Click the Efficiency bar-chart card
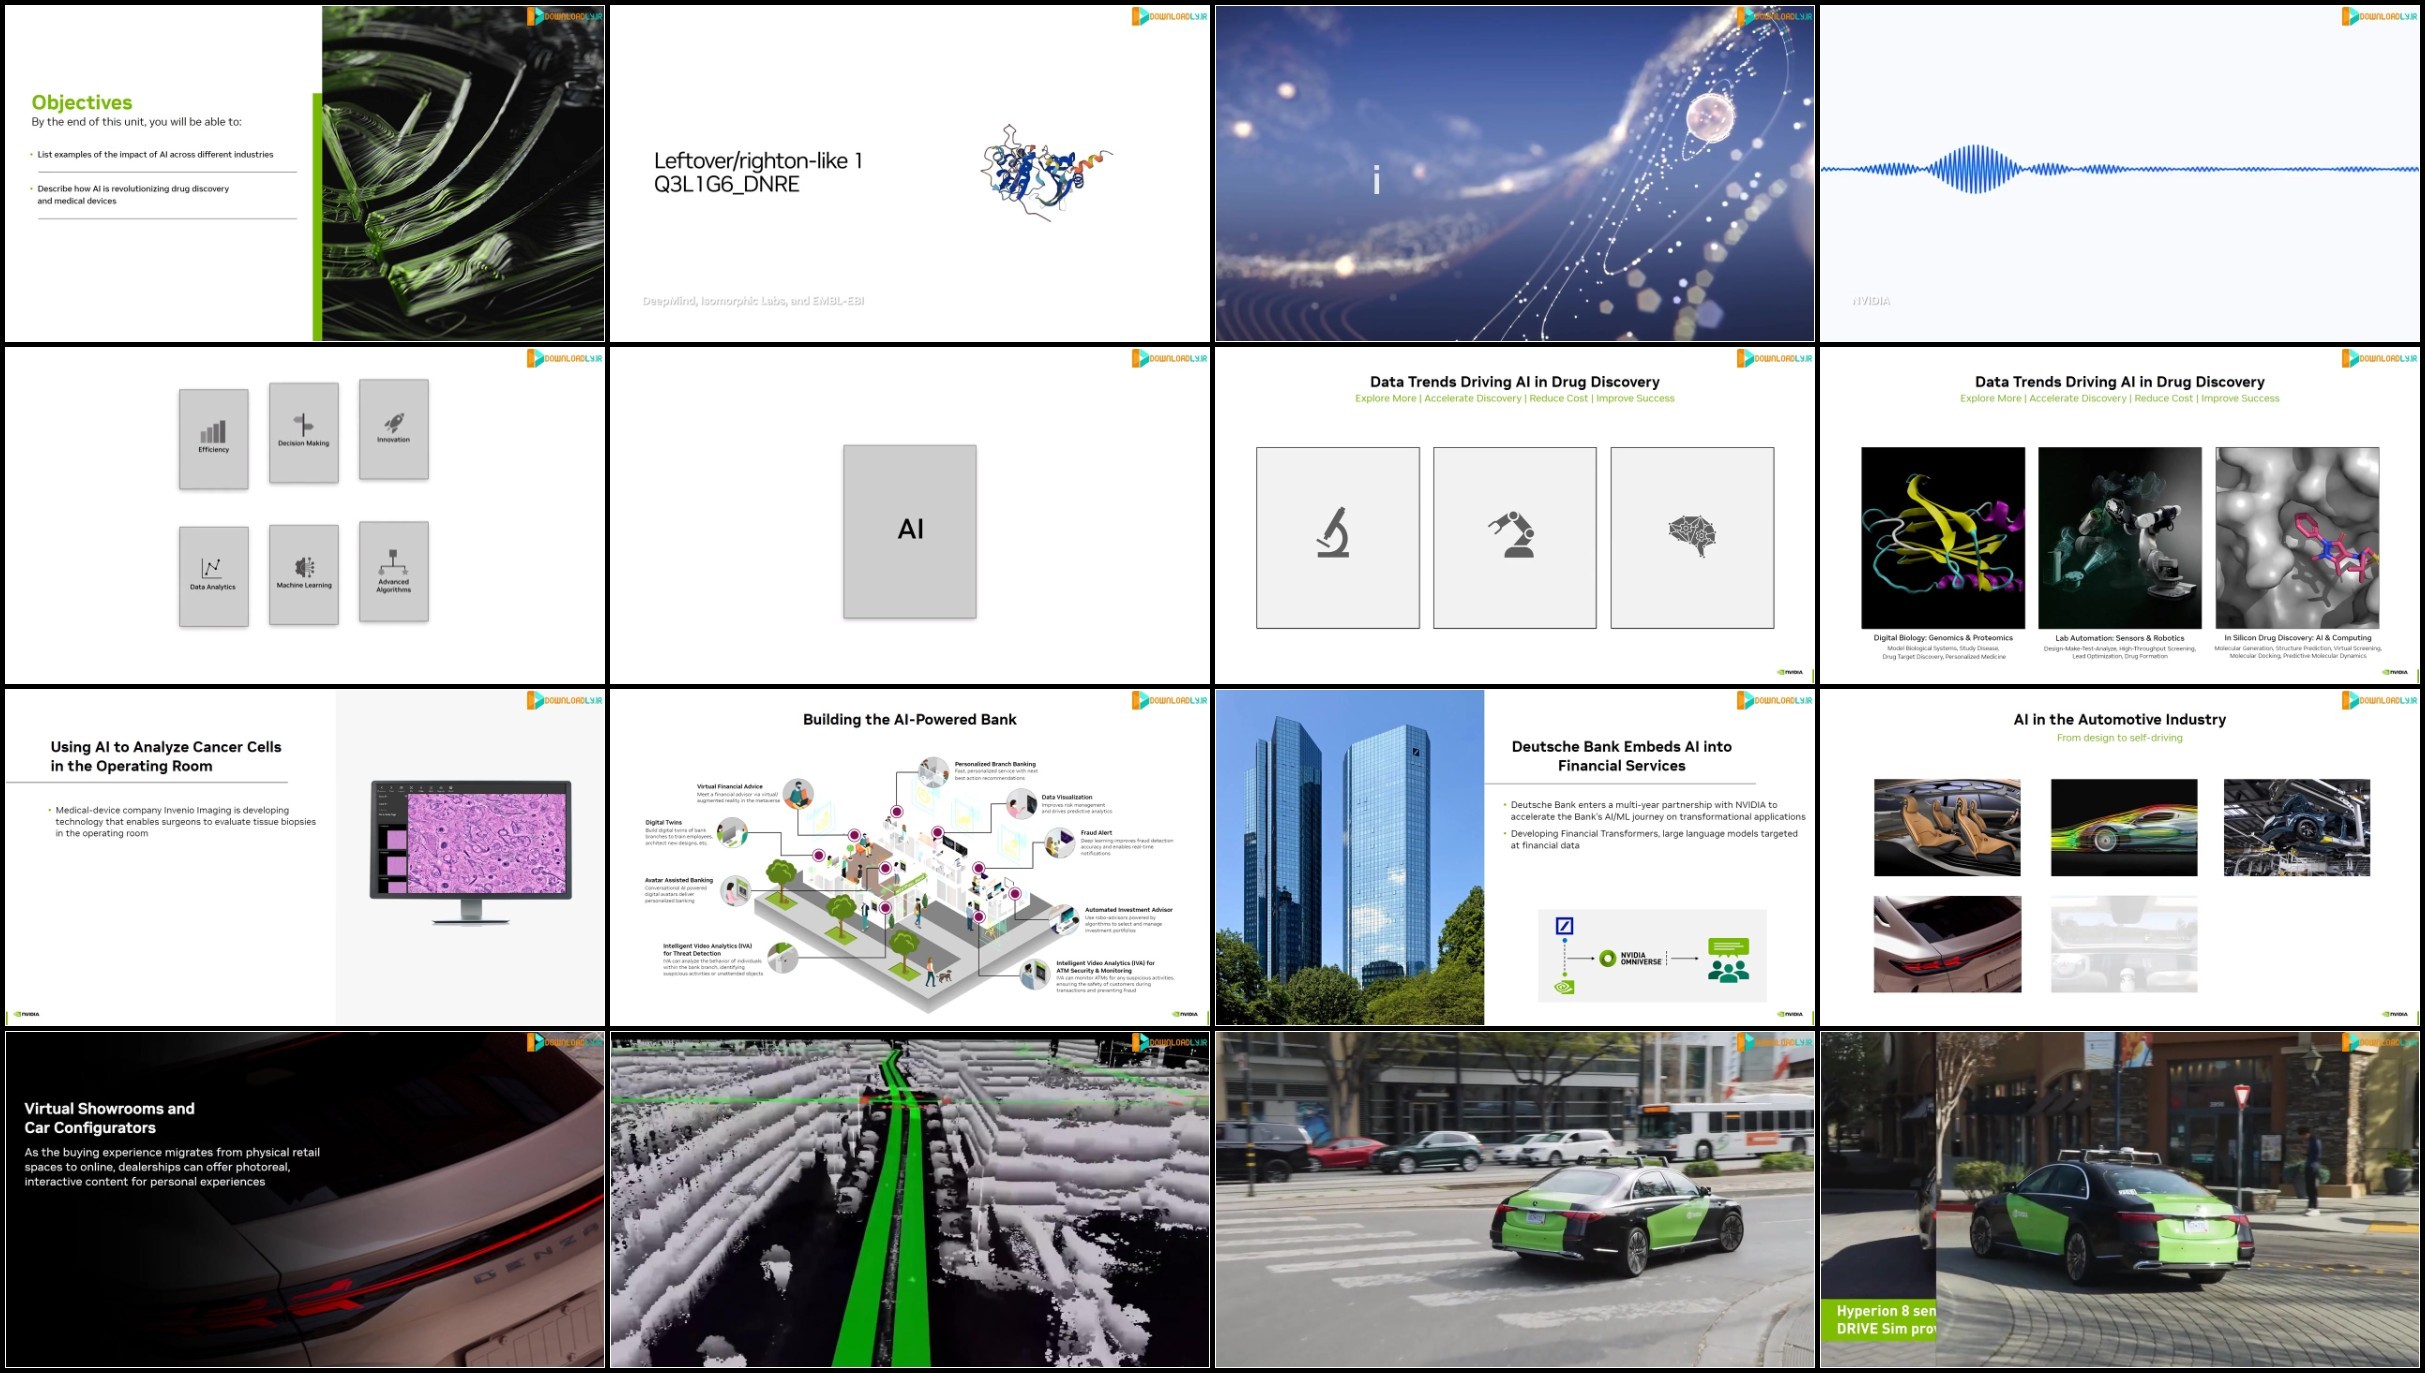 pyautogui.click(x=214, y=439)
